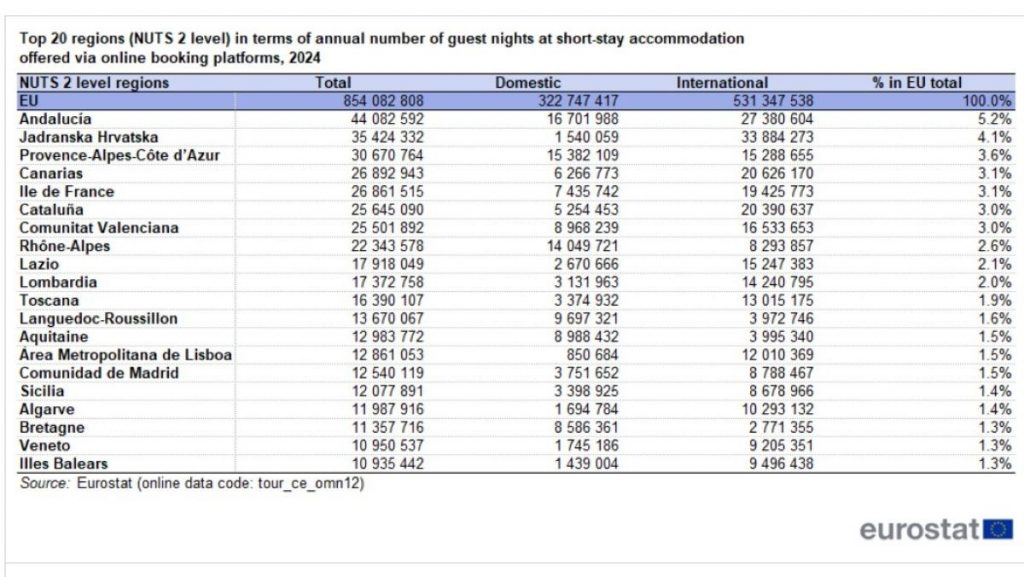Viewport: 1024px width, 577px height.
Task: Click EU total value 854 082 808
Action: click(383, 101)
